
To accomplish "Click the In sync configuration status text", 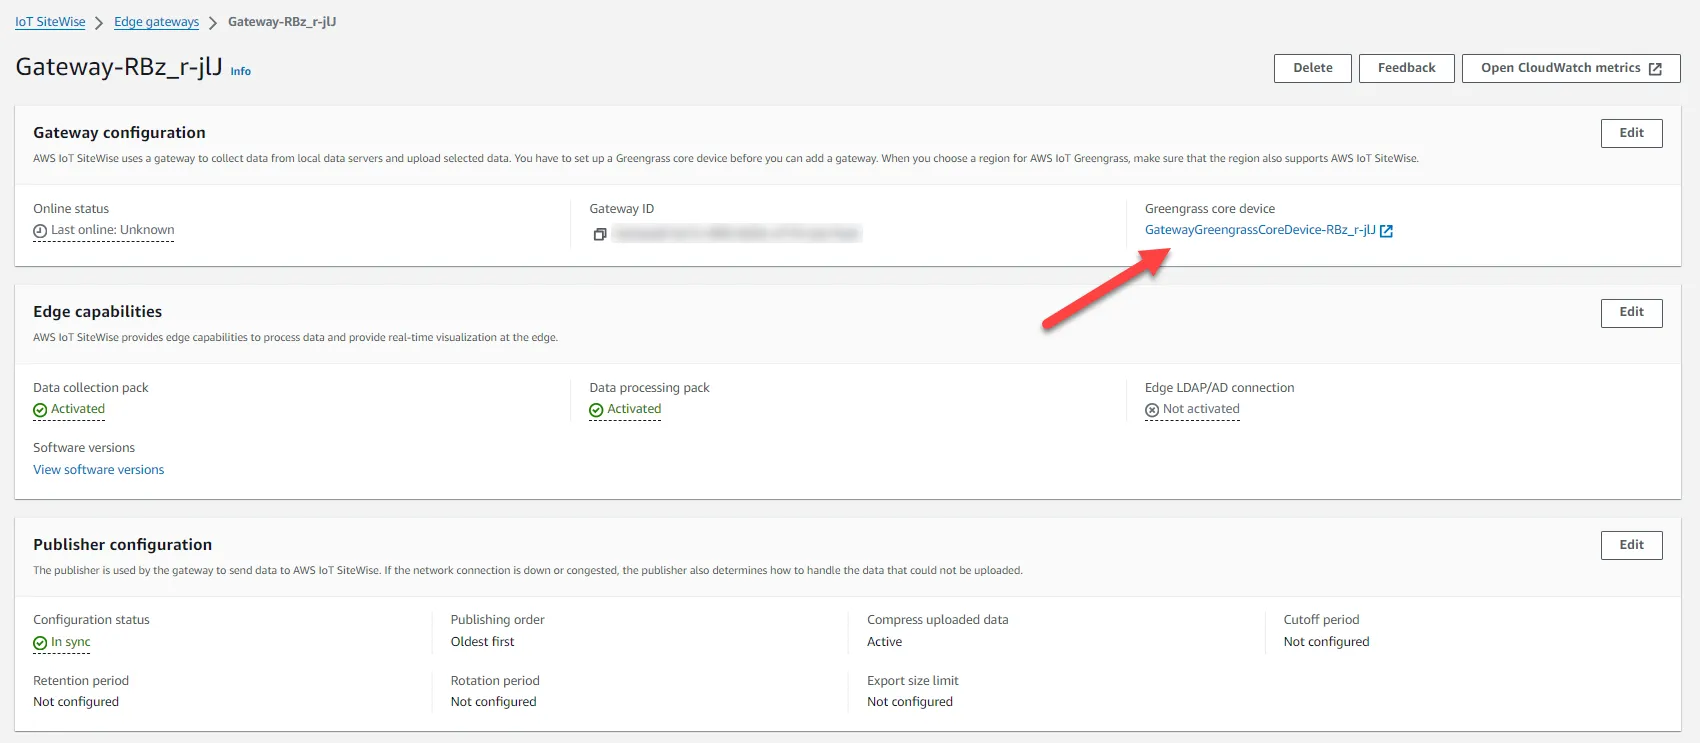I will 70,642.
